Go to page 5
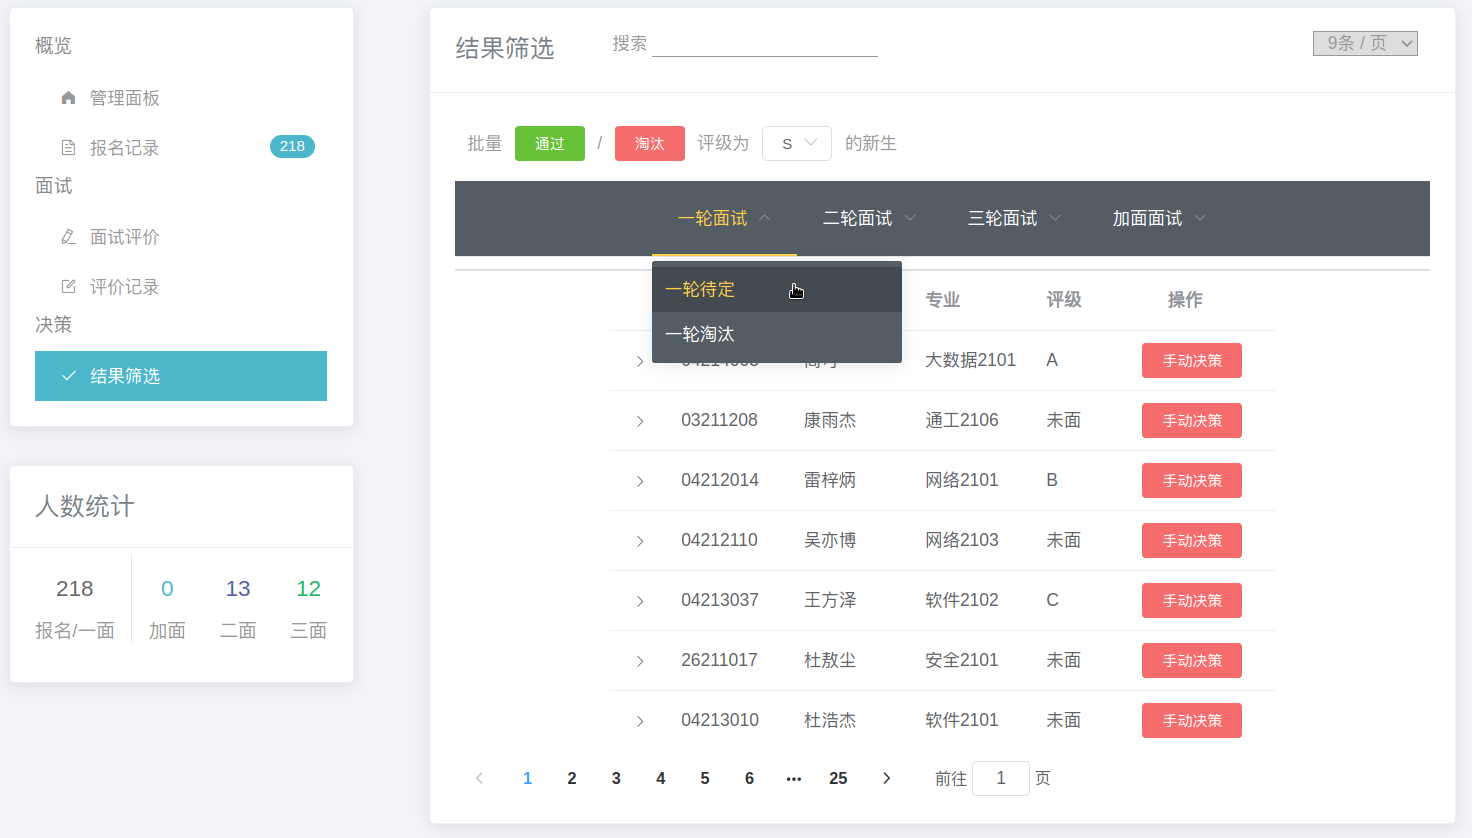The image size is (1472, 838). click(x=705, y=778)
